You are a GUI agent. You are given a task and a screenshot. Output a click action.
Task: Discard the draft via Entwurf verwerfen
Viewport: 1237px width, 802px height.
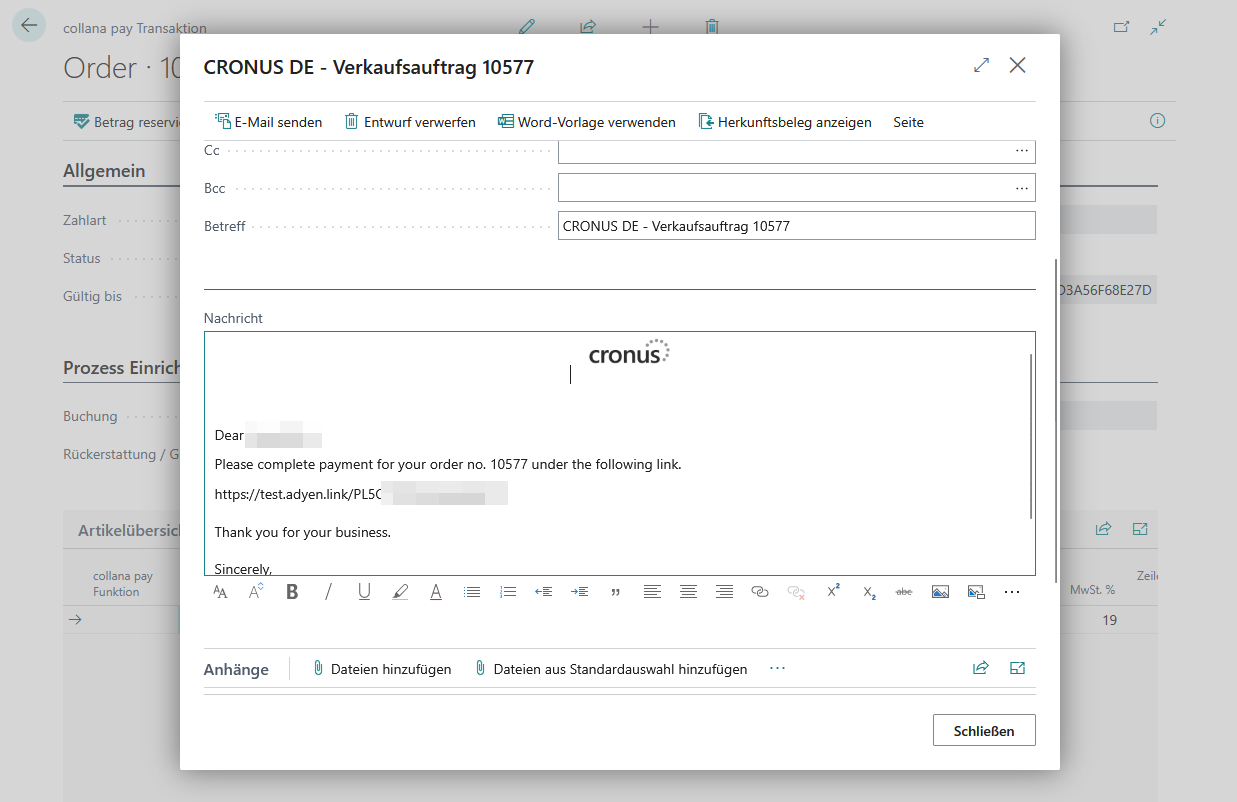(x=410, y=122)
